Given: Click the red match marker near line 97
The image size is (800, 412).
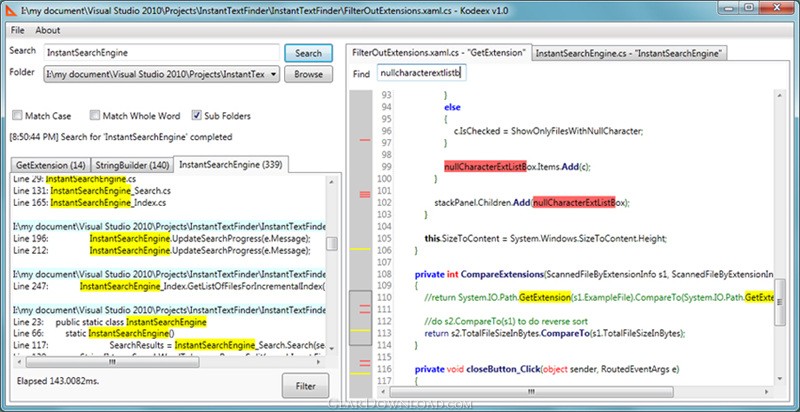Looking at the screenshot, I should [364, 139].
